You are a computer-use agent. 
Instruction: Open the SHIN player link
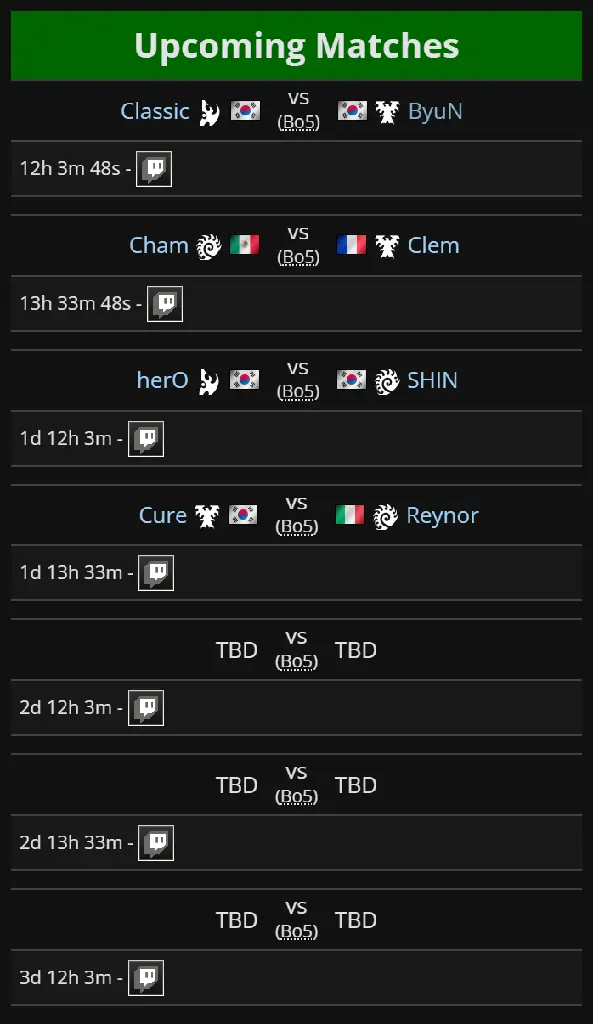pyautogui.click(x=432, y=380)
